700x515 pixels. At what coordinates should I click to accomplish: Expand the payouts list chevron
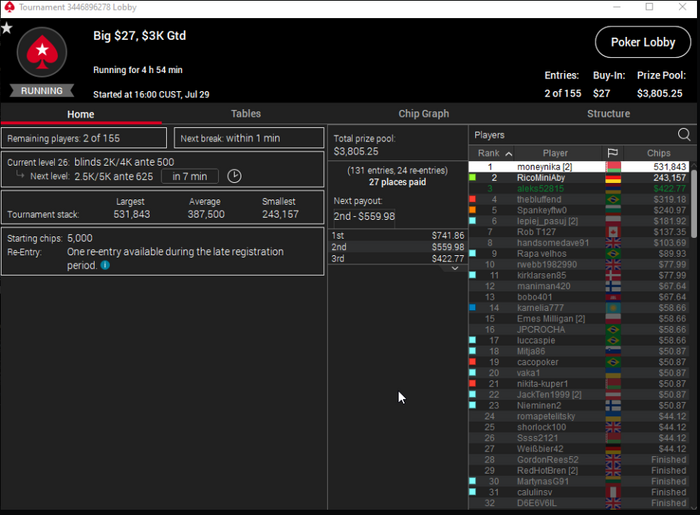point(455,268)
